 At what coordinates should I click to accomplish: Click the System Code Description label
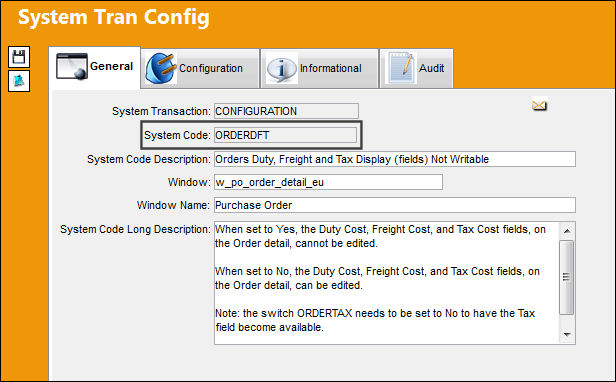[x=149, y=159]
